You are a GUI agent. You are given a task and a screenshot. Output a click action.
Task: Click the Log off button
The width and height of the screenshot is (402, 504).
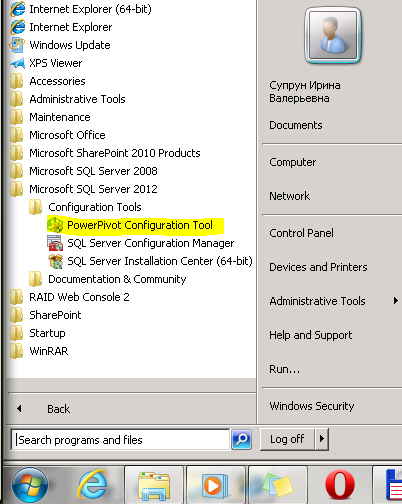pyautogui.click(x=287, y=439)
